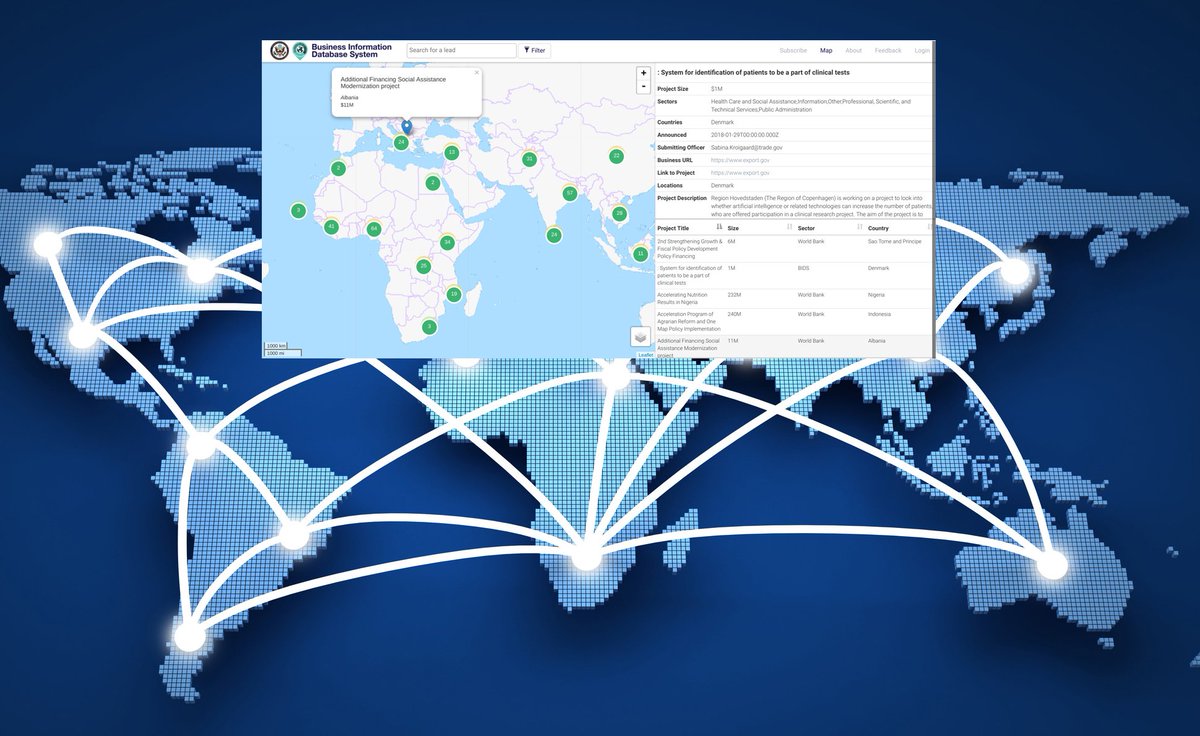Open the Filter button

point(535,50)
